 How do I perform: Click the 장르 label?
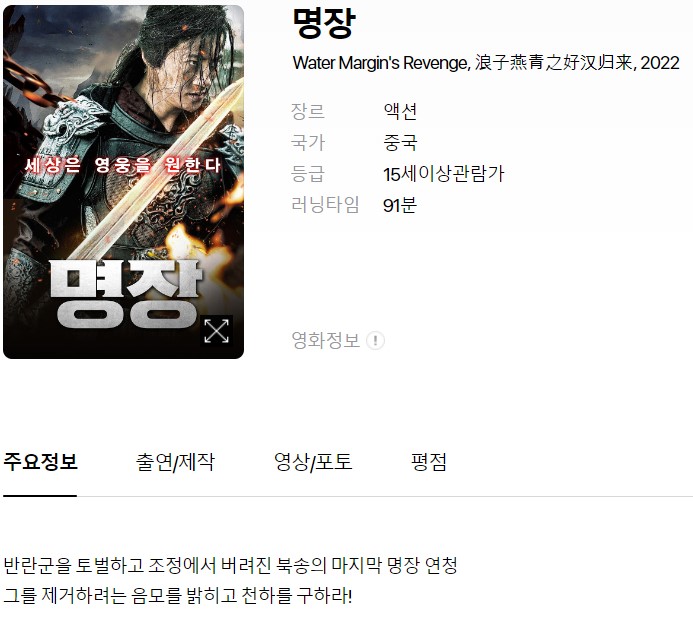tap(308, 111)
